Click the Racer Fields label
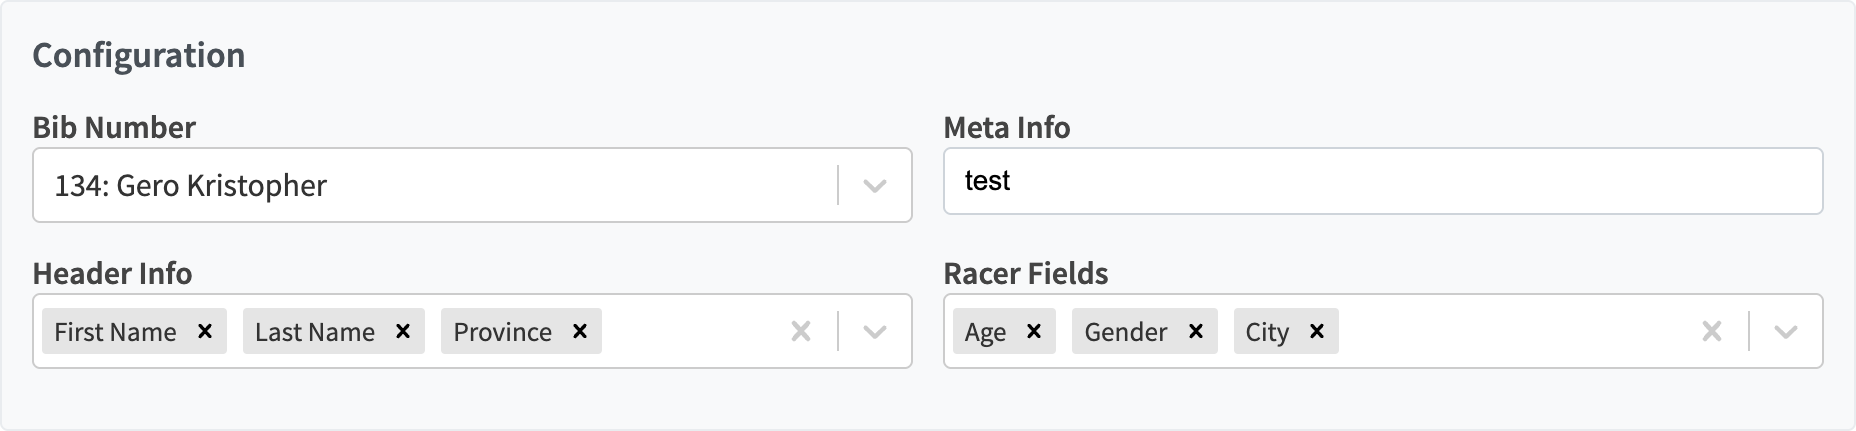 tap(1026, 273)
